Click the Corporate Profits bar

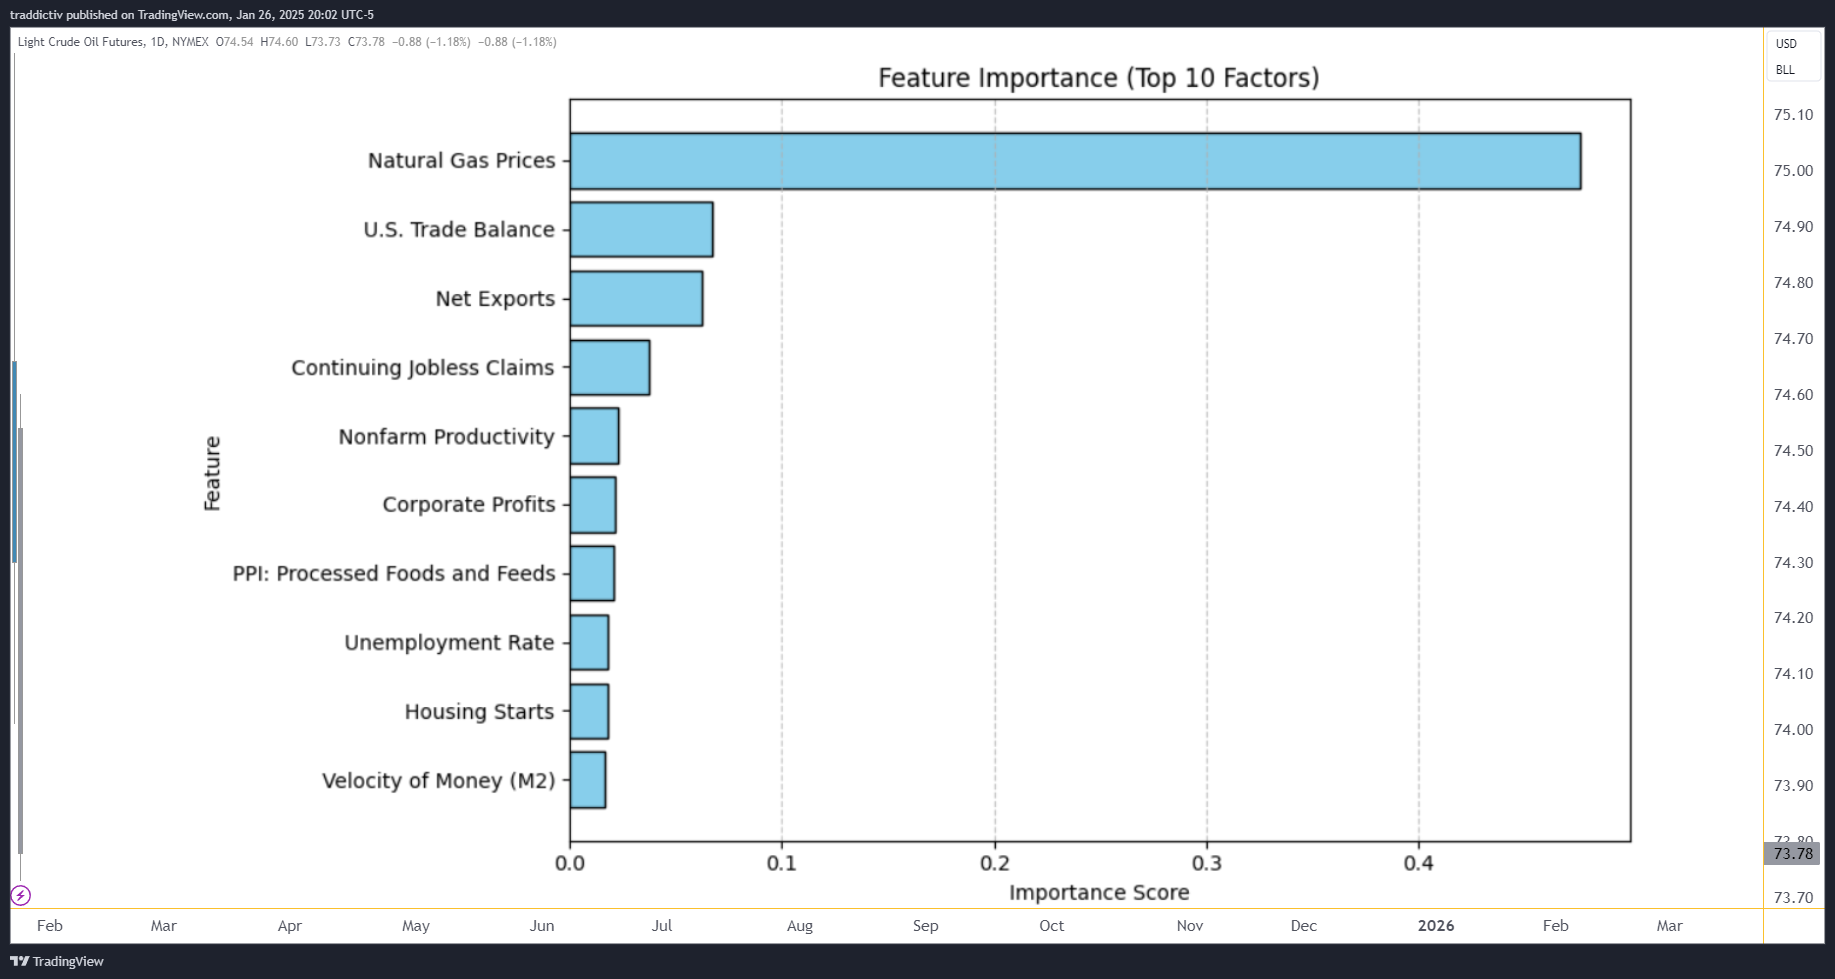[x=593, y=505]
